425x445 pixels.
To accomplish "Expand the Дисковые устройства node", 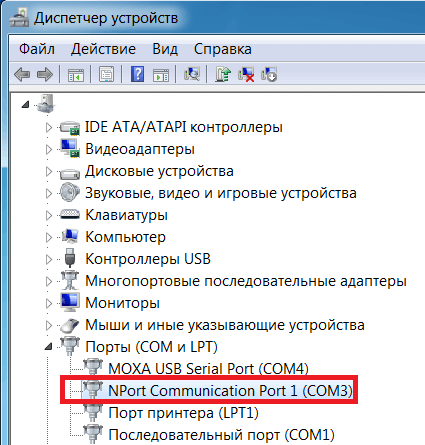I will pyautogui.click(x=49, y=171).
